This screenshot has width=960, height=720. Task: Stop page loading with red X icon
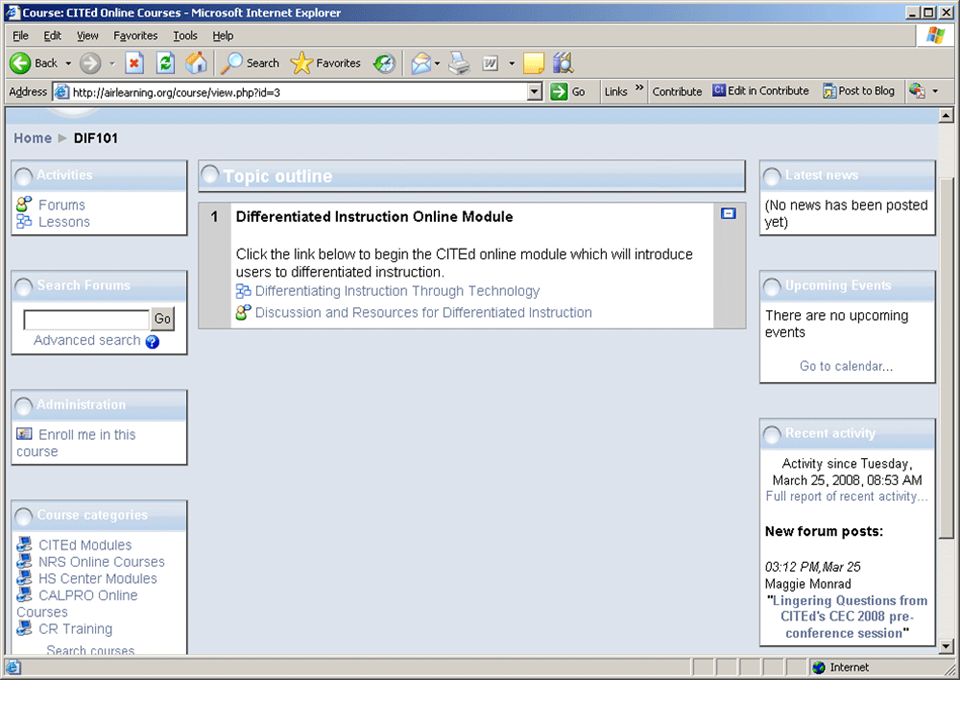point(135,63)
